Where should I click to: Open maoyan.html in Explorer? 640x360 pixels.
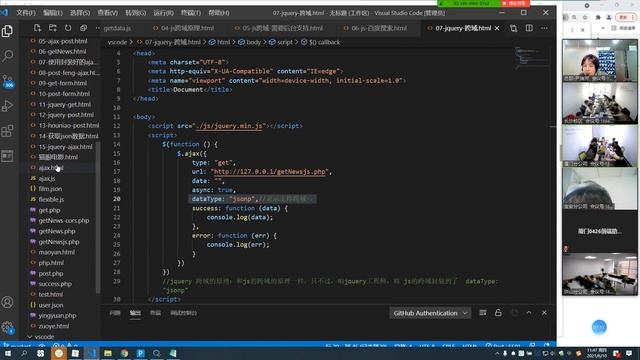[56, 252]
